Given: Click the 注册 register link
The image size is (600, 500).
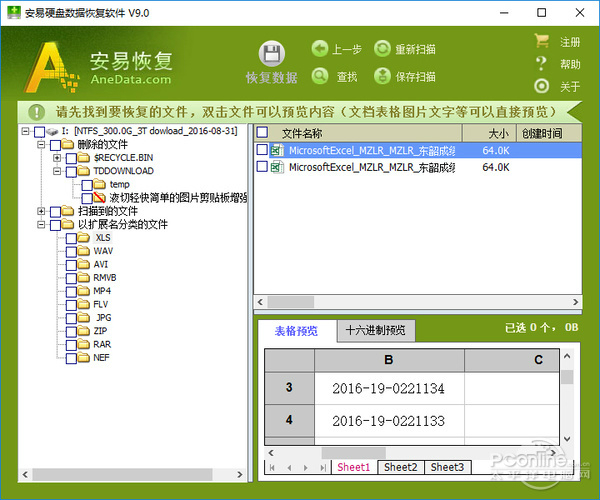Looking at the screenshot, I should tap(570, 42).
